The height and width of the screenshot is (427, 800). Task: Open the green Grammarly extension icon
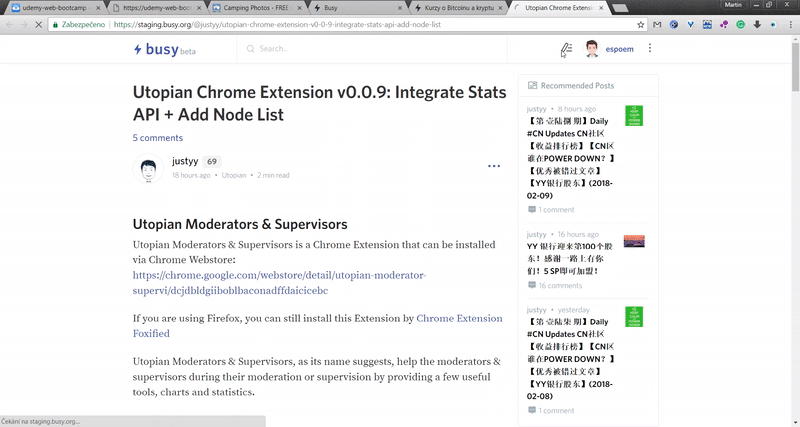point(740,24)
